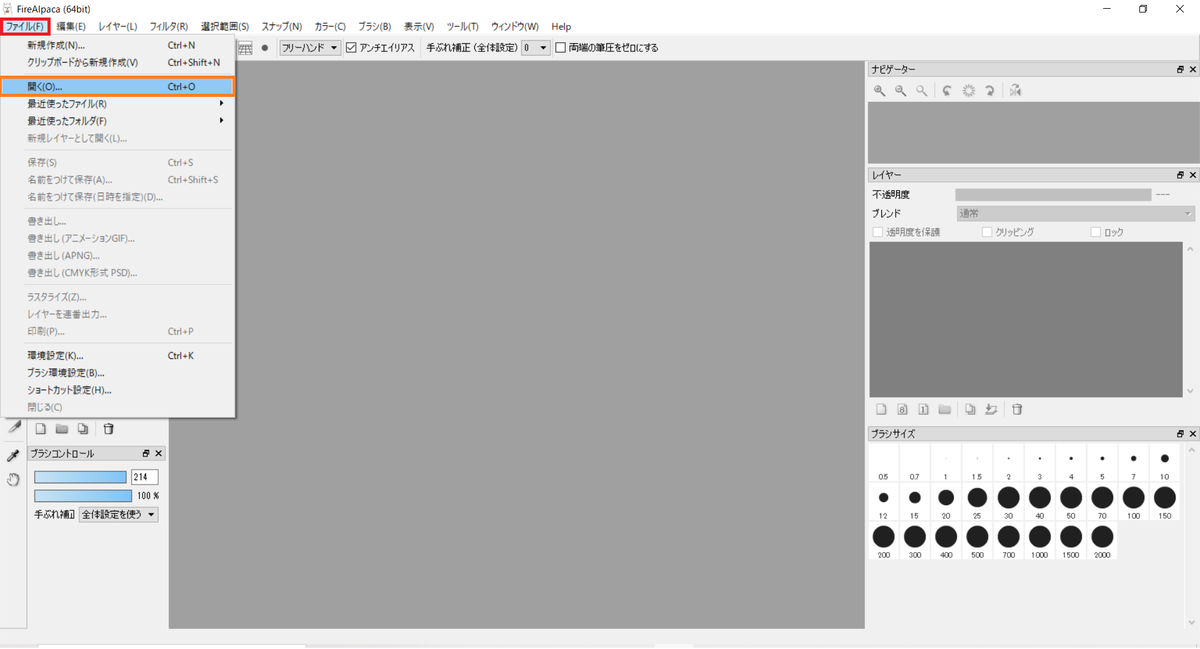
Task: Open the ウィンドウ(W) menu
Action: [x=514, y=26]
